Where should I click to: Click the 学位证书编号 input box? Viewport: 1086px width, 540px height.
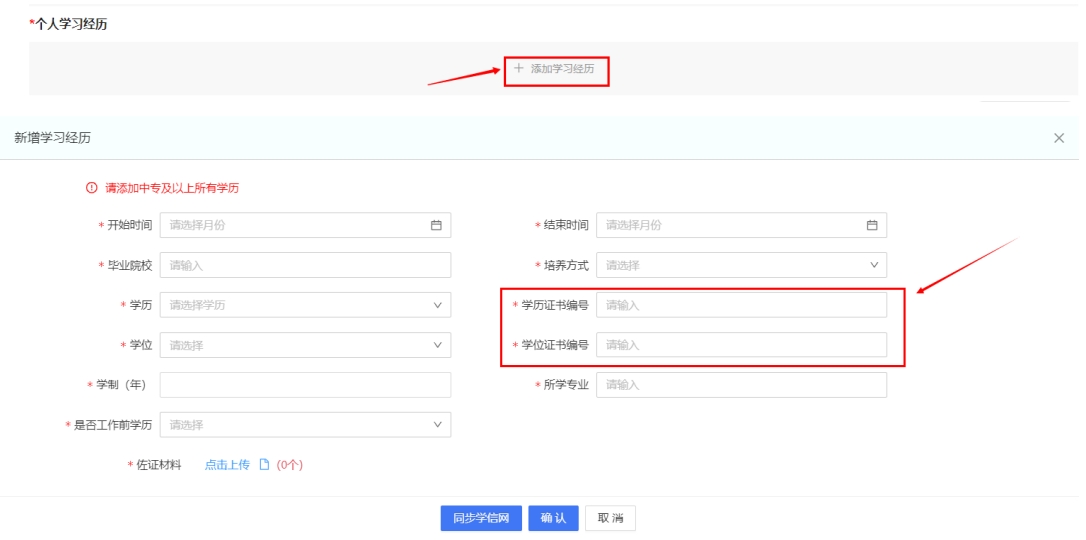click(x=741, y=345)
